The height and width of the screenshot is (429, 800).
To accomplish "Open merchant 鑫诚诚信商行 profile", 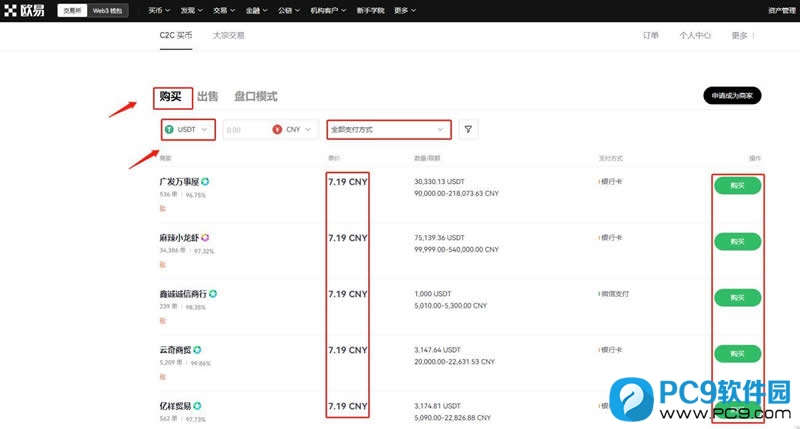I will pyautogui.click(x=183, y=294).
